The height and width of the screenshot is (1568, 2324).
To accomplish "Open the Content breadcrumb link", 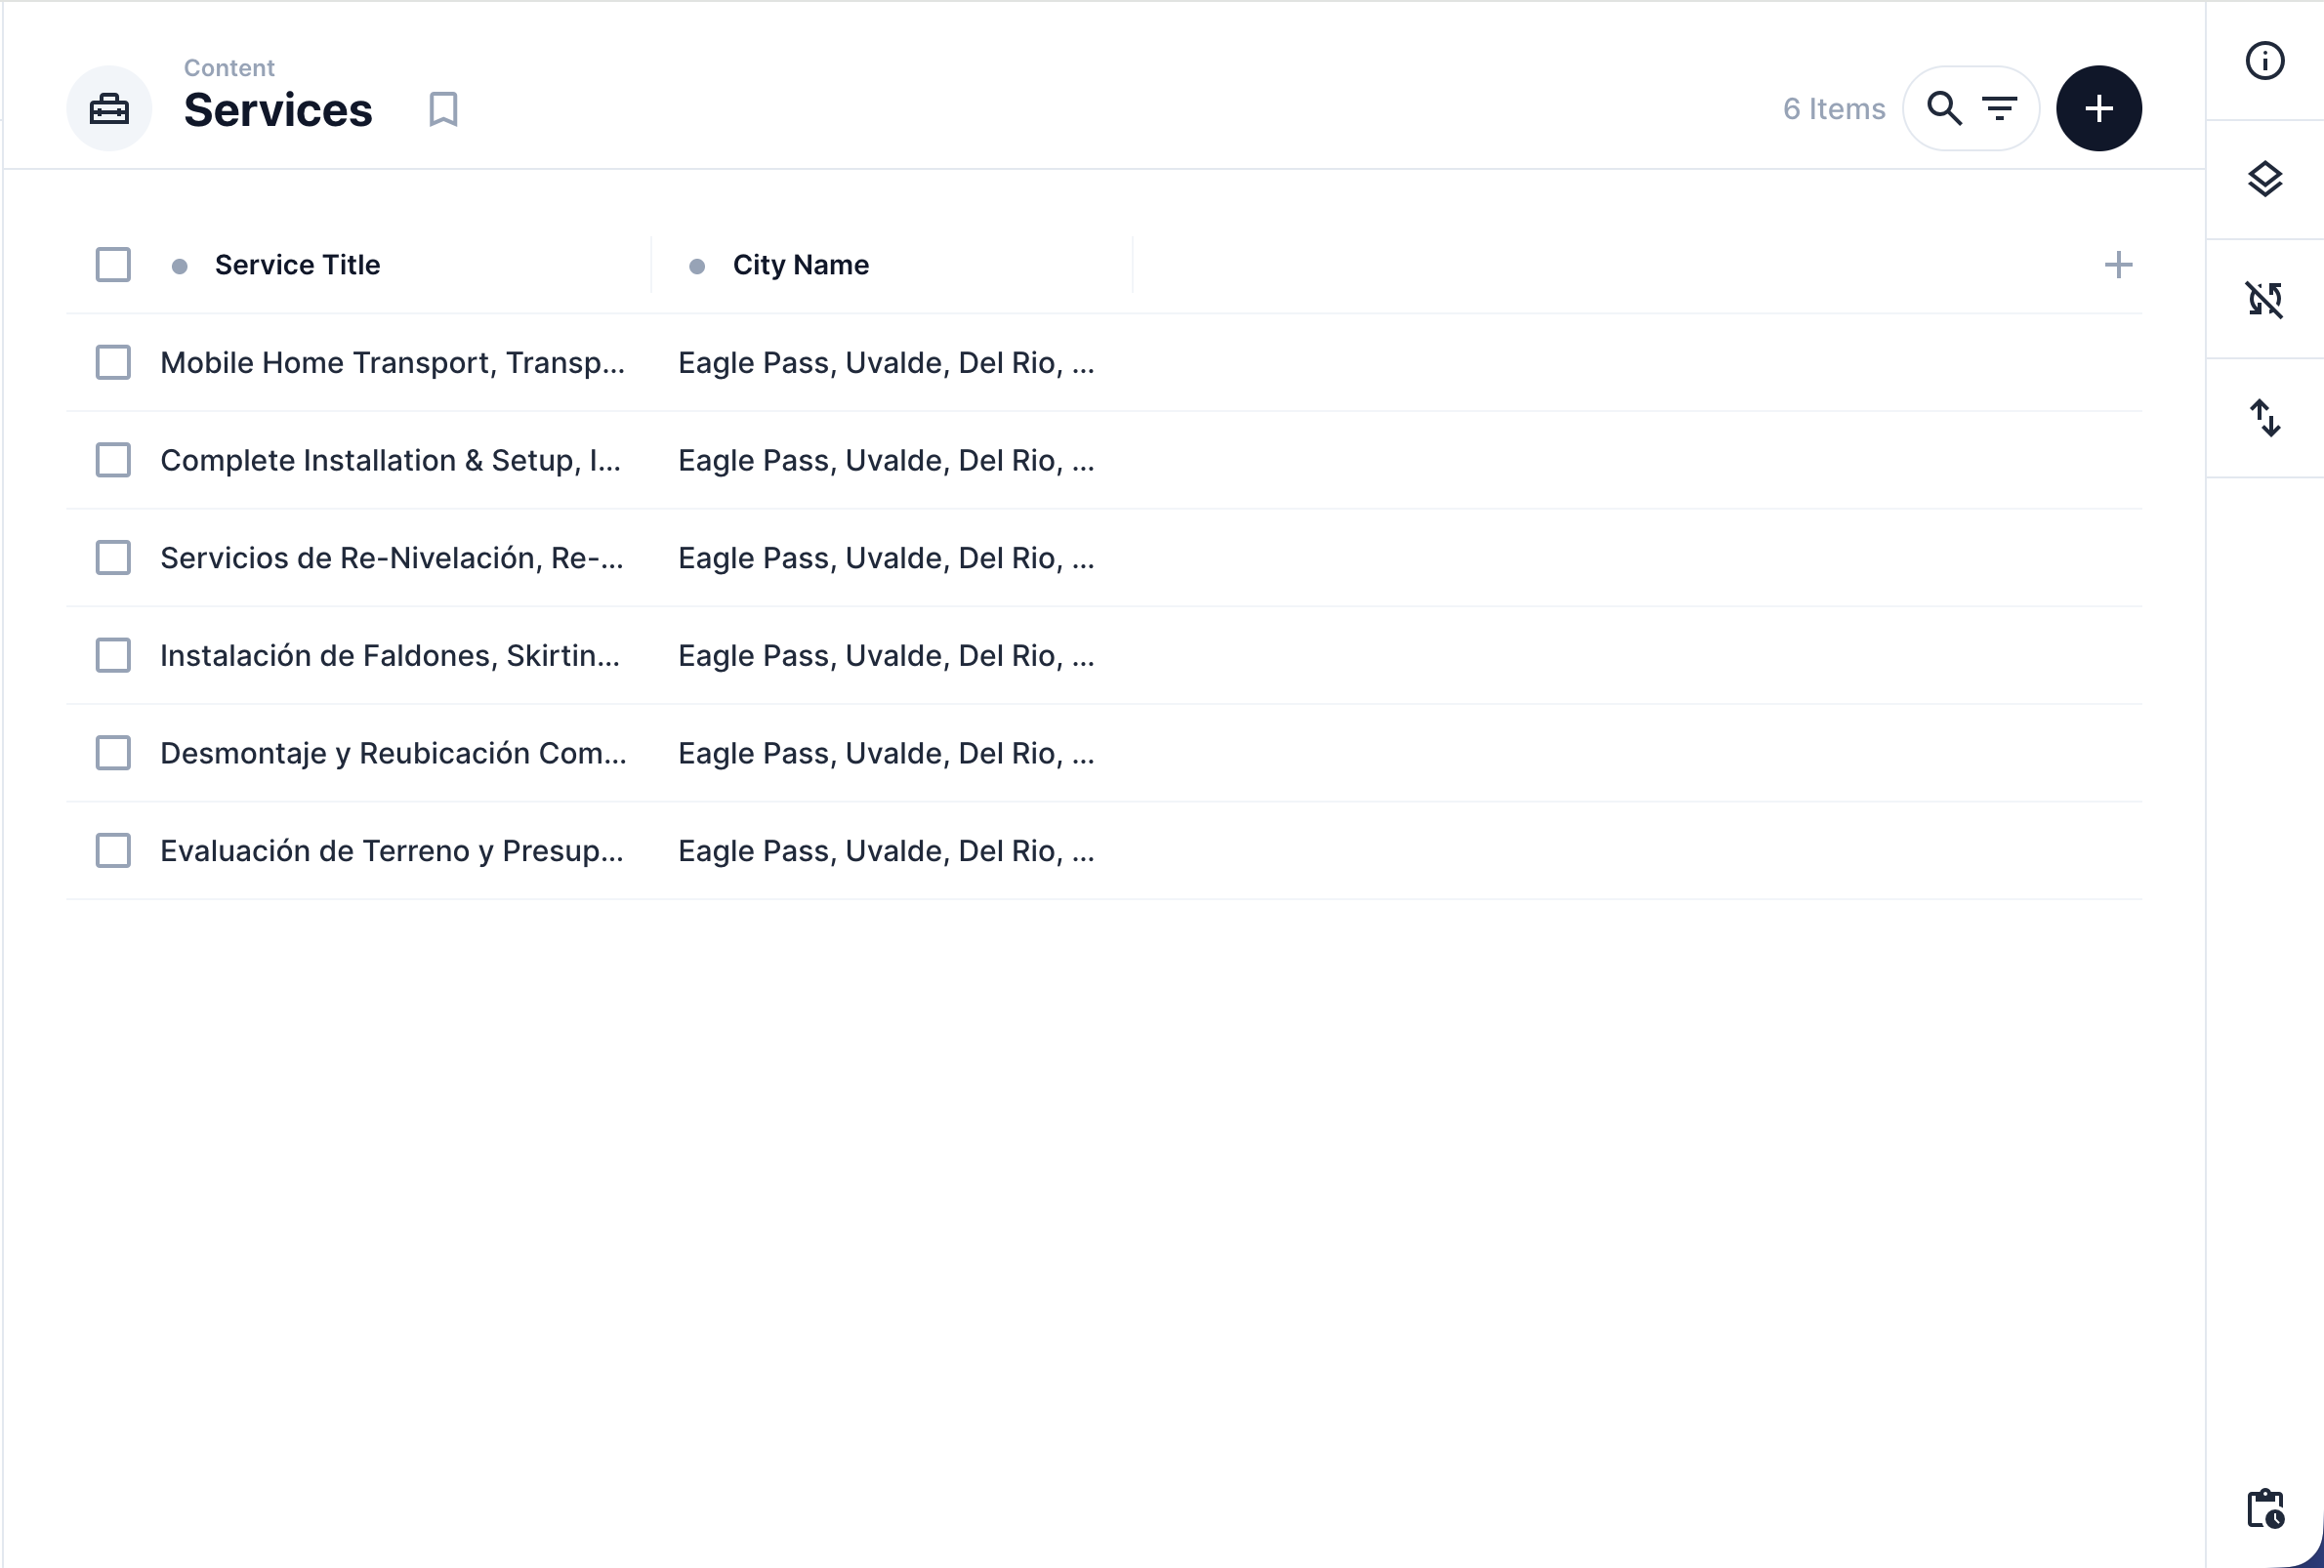I will click(x=229, y=68).
